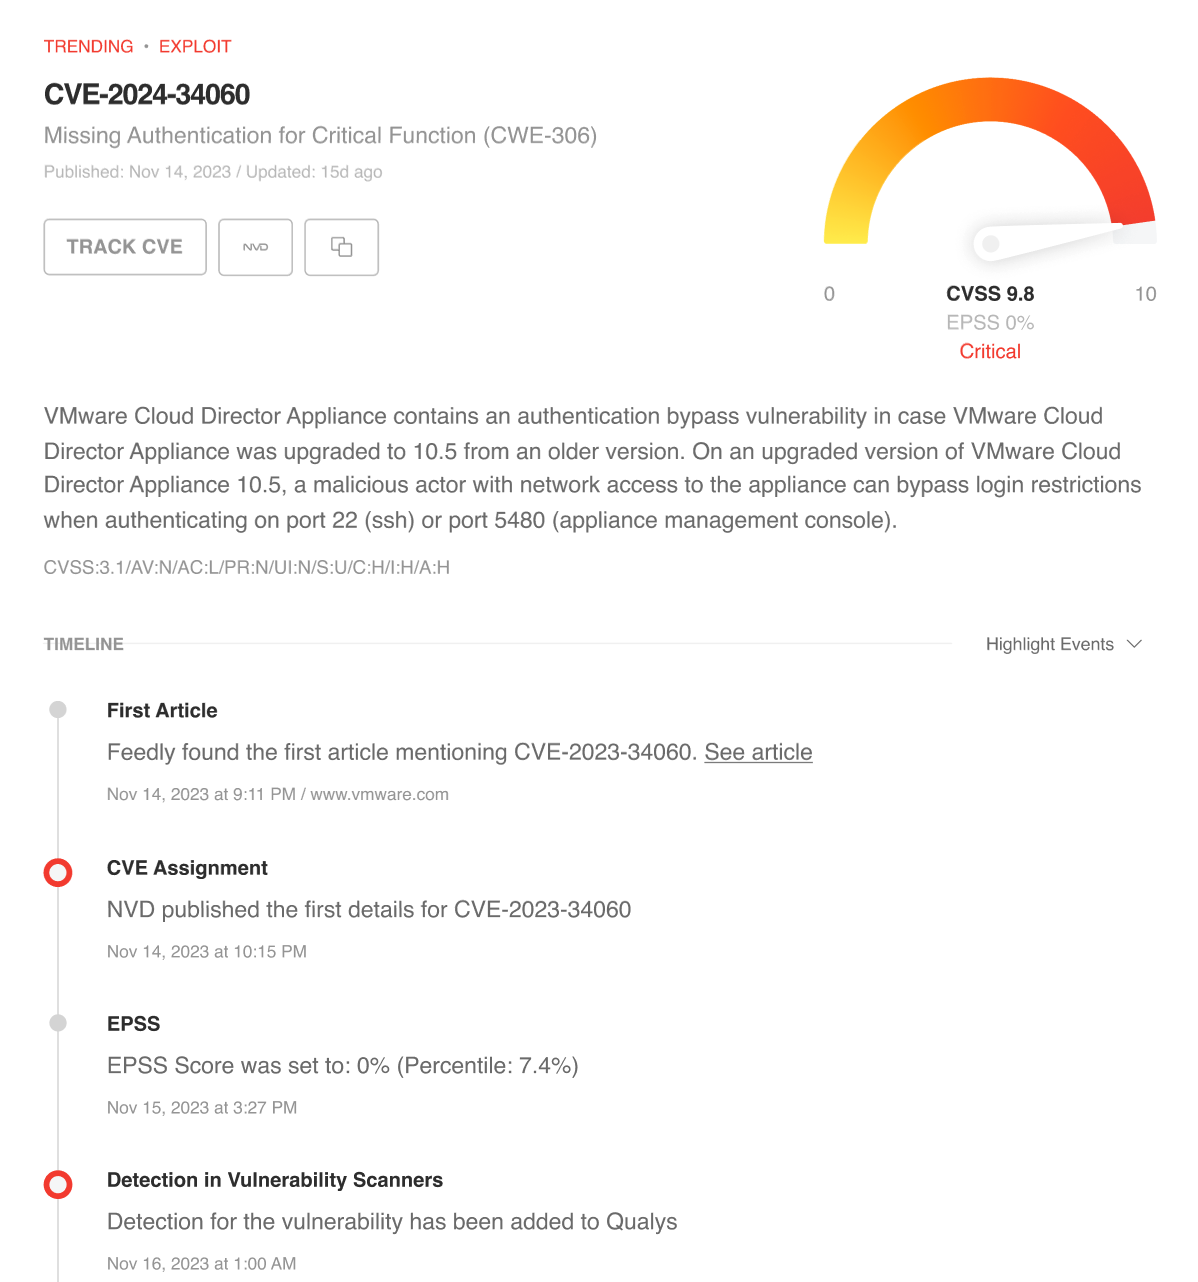Click the TRACK CVE button
Viewport: 1198px width, 1282px height.
tap(125, 247)
